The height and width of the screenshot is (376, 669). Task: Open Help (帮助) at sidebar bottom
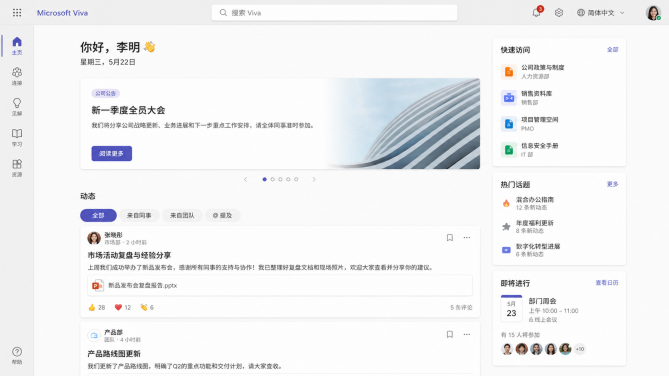pyautogui.click(x=17, y=356)
